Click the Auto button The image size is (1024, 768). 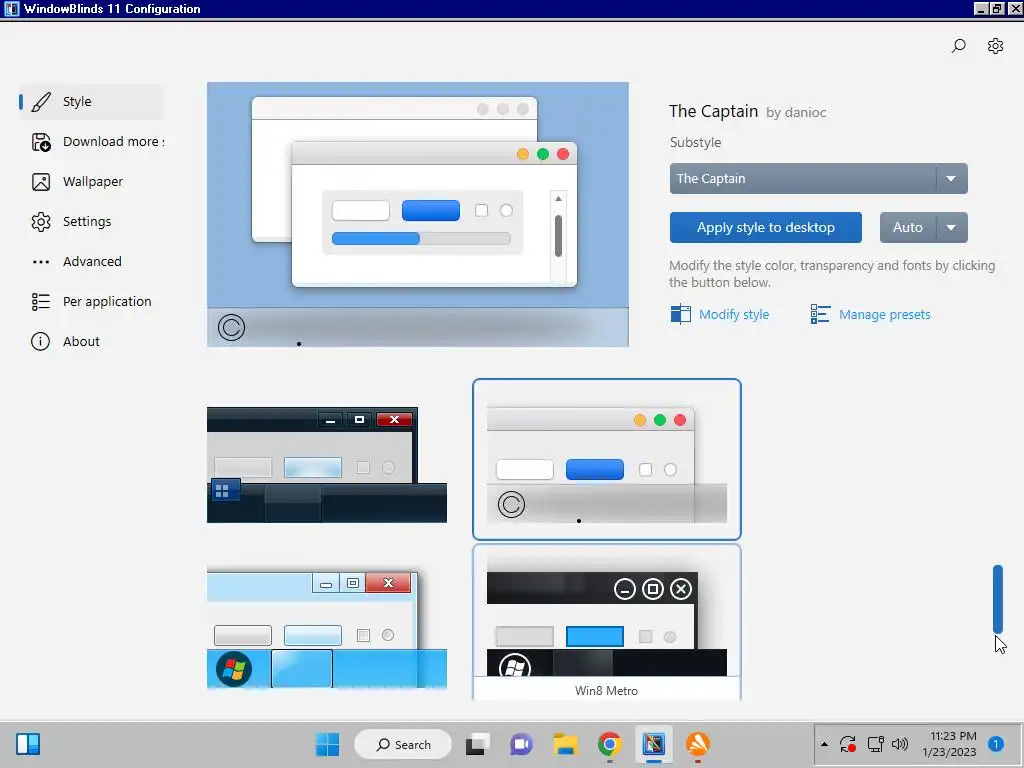(x=908, y=227)
